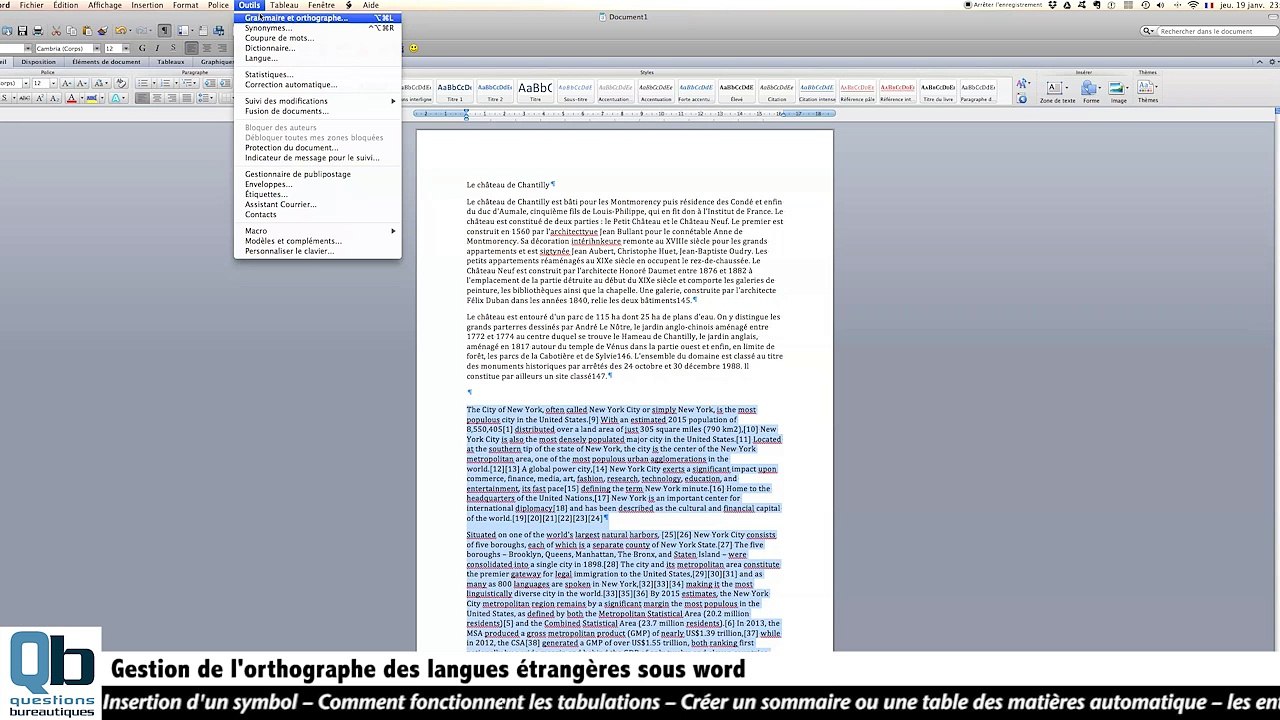Apply the Titre du livre style
The image size is (1280, 720).
(x=938, y=92)
